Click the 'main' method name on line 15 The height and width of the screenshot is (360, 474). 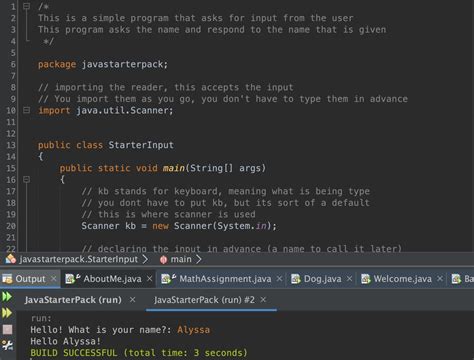pyautogui.click(x=173, y=168)
